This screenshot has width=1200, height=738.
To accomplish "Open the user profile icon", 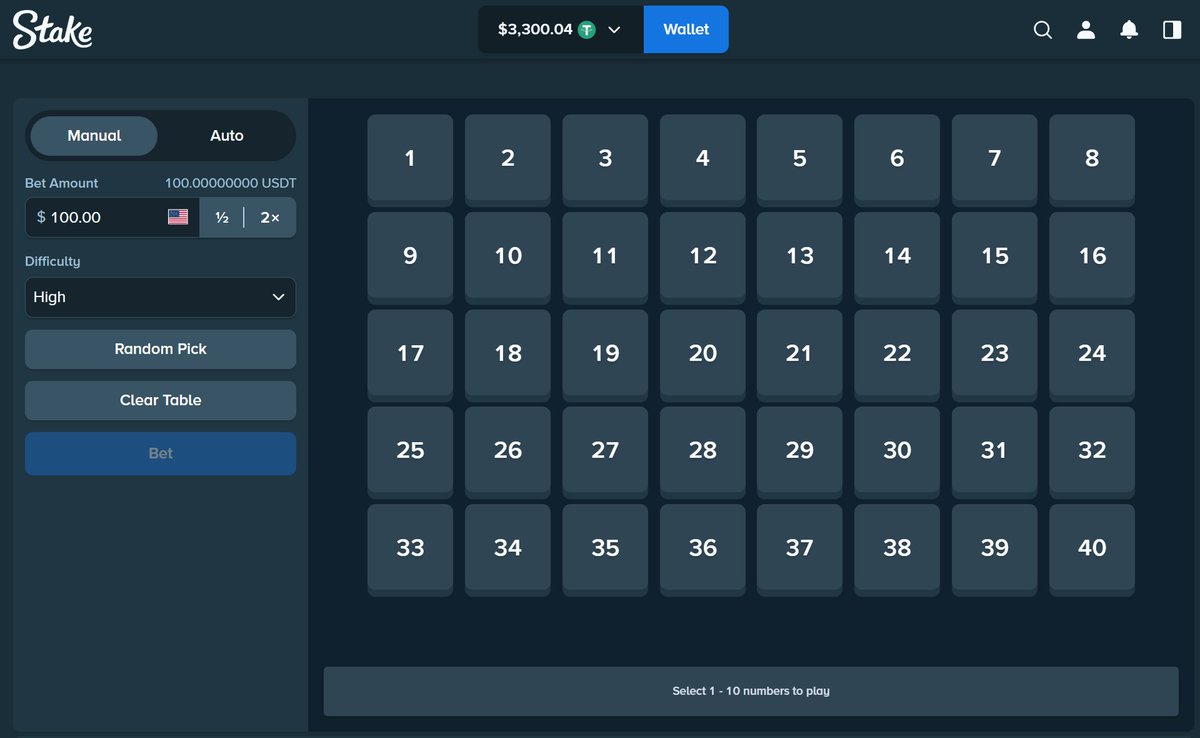I will point(1086,30).
